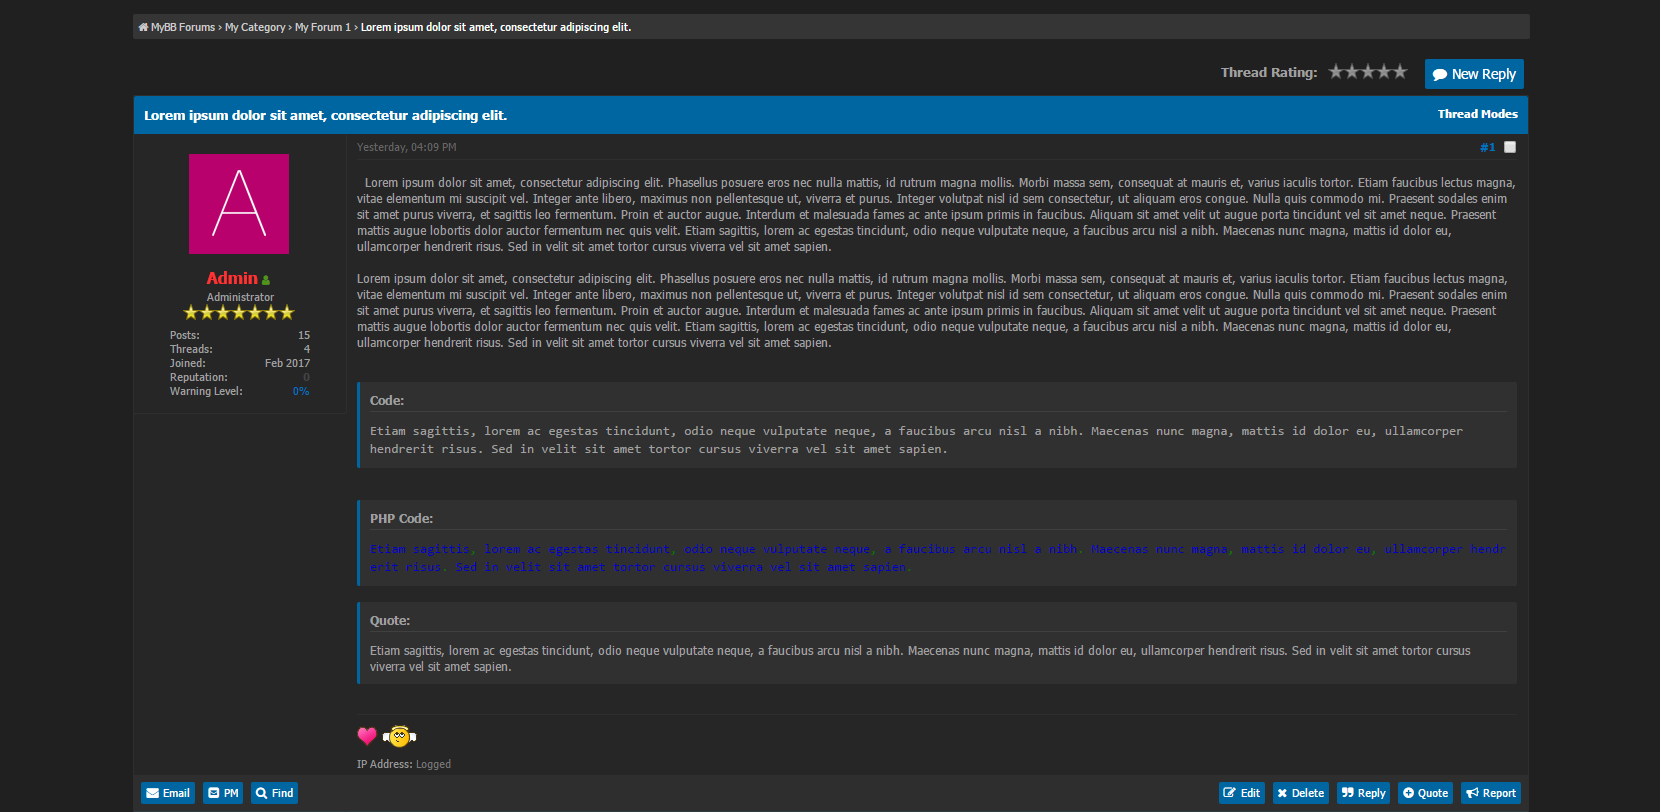Click the Email button under the post

[x=167, y=793]
